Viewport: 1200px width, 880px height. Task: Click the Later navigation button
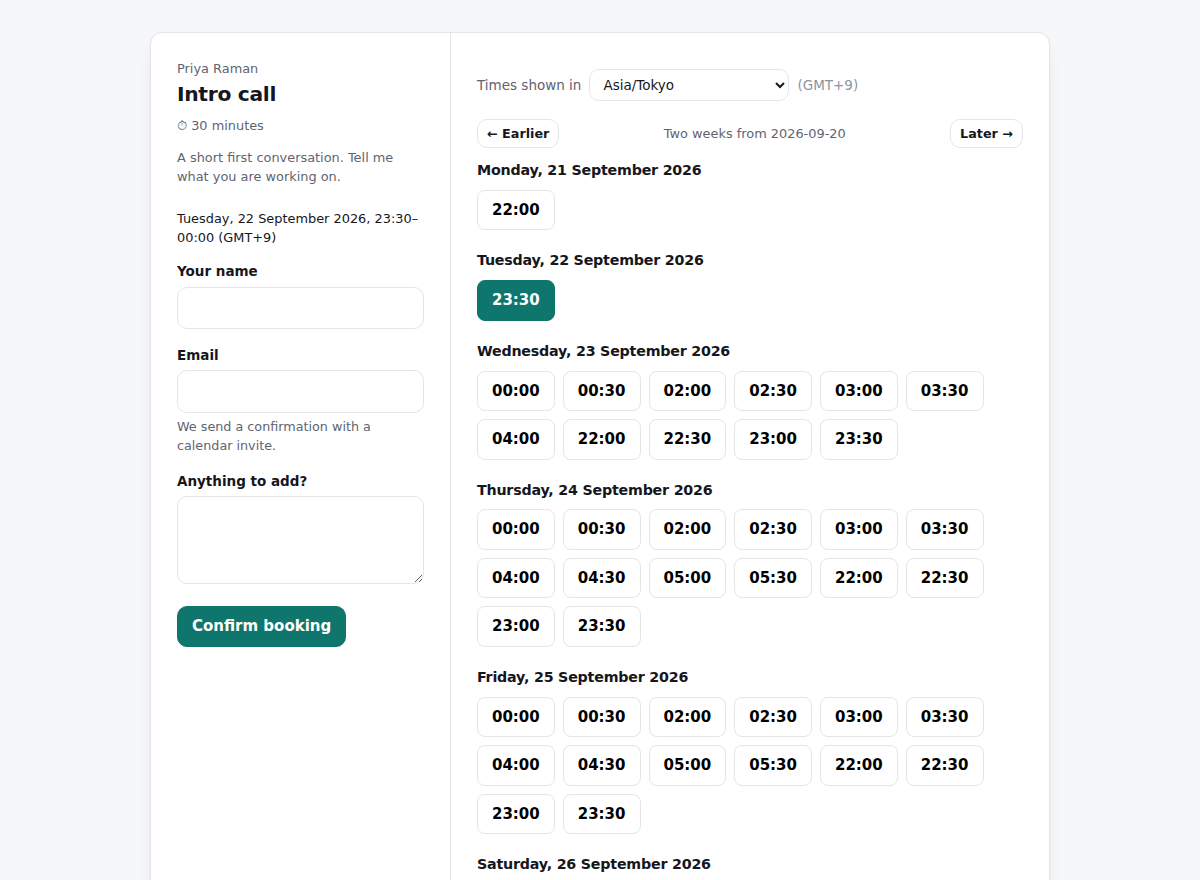pyautogui.click(x=986, y=134)
